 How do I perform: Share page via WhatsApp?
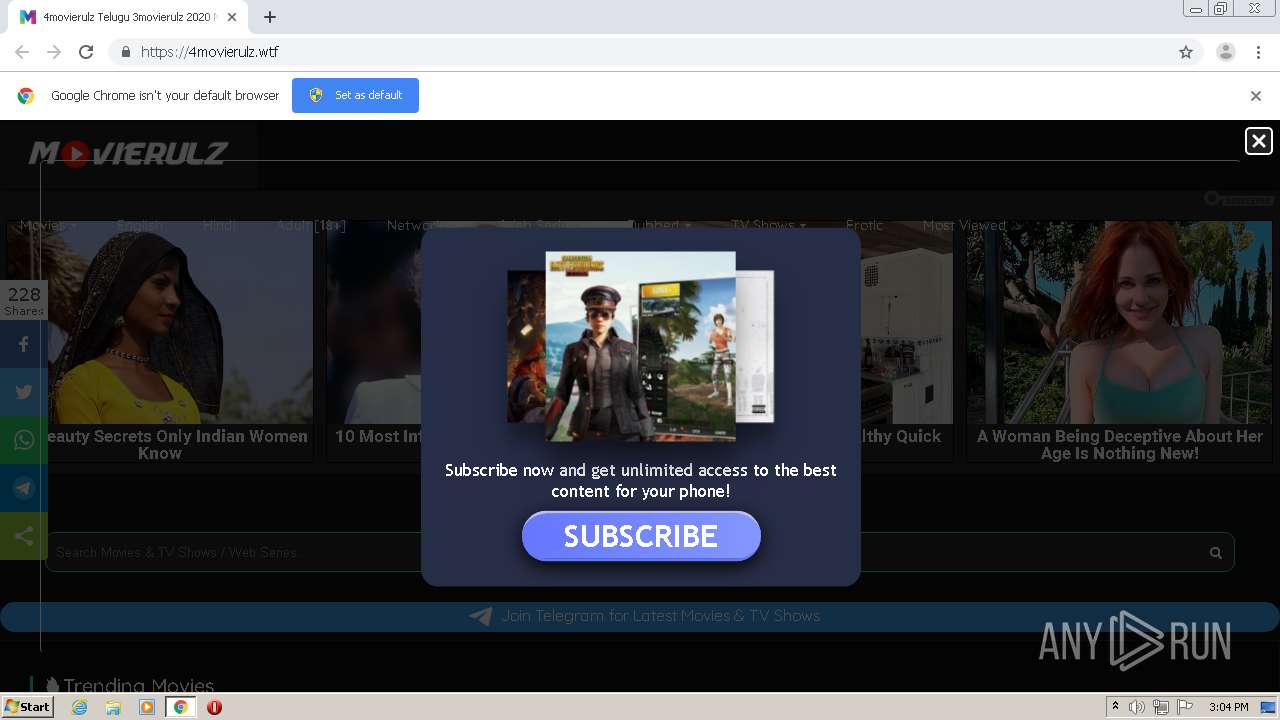pyautogui.click(x=24, y=440)
